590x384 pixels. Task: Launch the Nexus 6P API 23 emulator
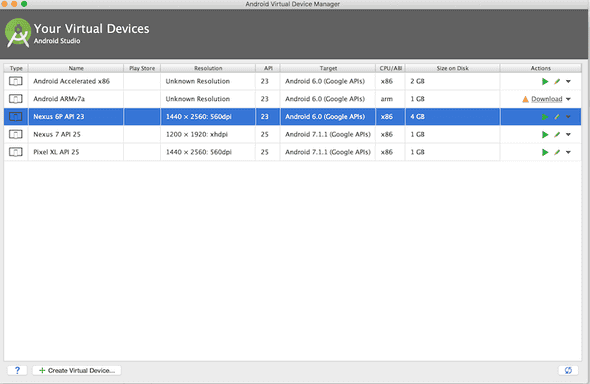(x=544, y=117)
